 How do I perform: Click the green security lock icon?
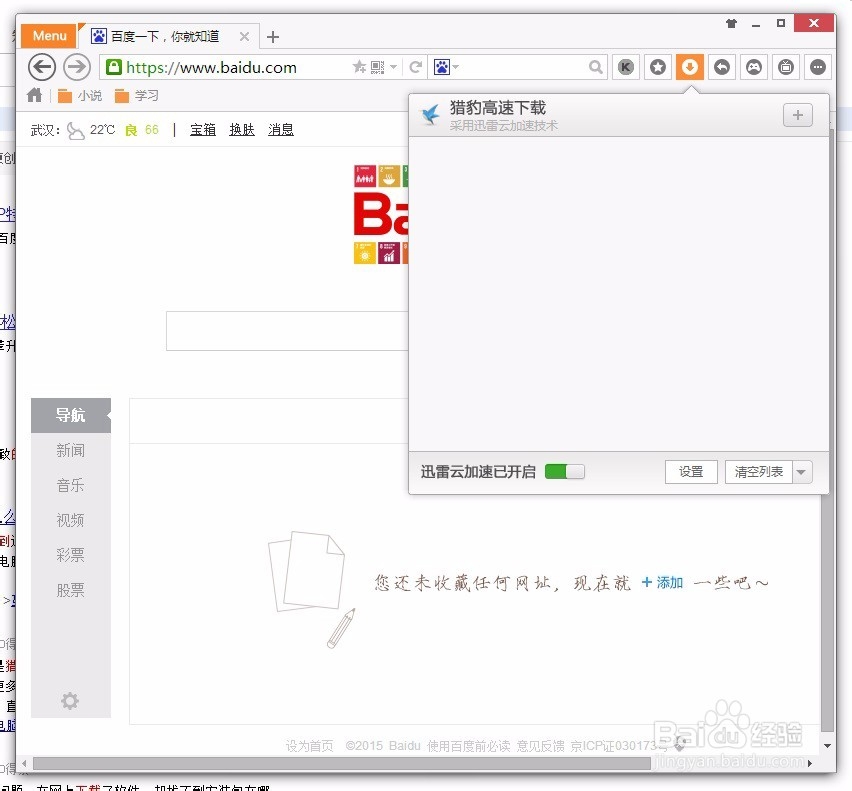point(114,67)
